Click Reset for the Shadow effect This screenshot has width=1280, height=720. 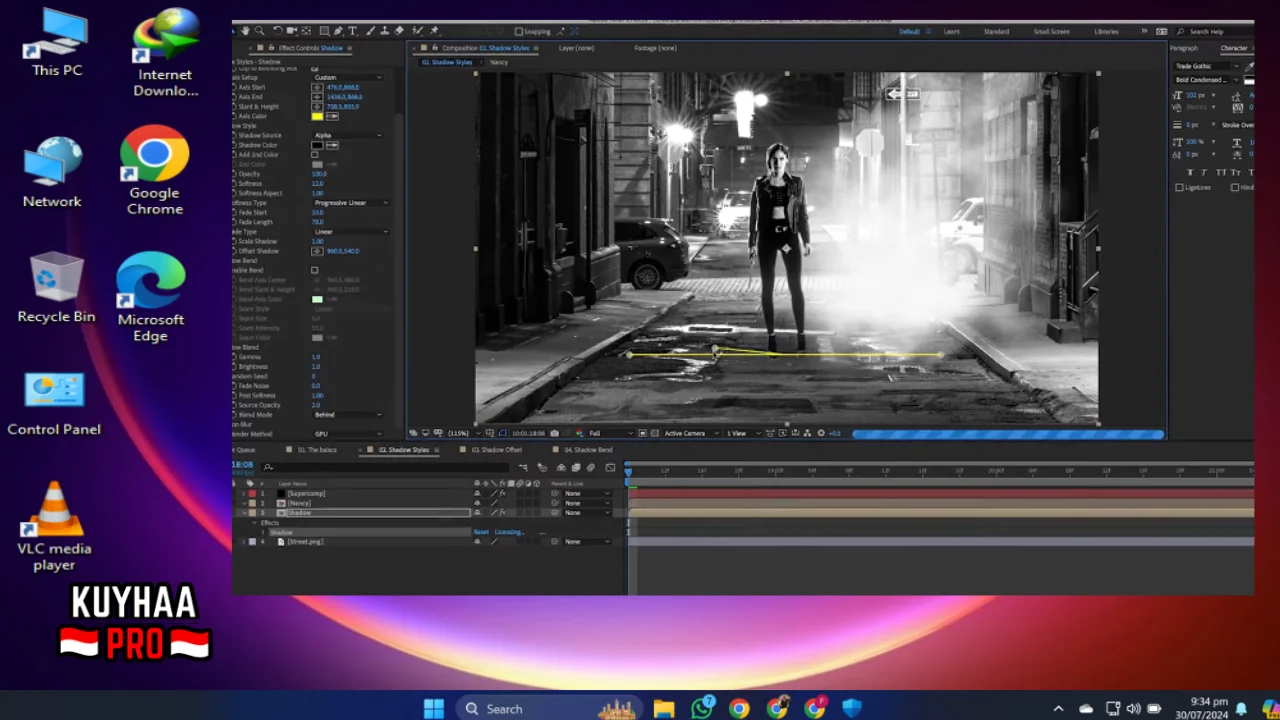481,532
